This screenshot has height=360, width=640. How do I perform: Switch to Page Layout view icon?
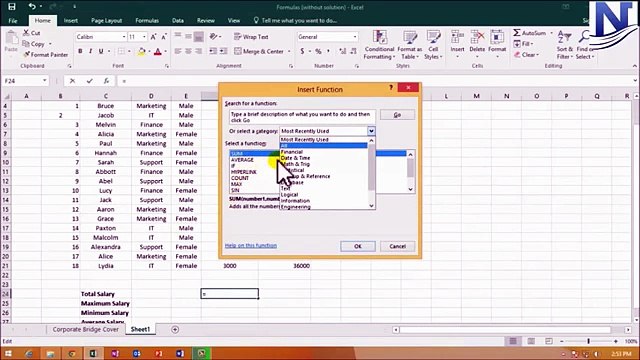click(x=531, y=341)
